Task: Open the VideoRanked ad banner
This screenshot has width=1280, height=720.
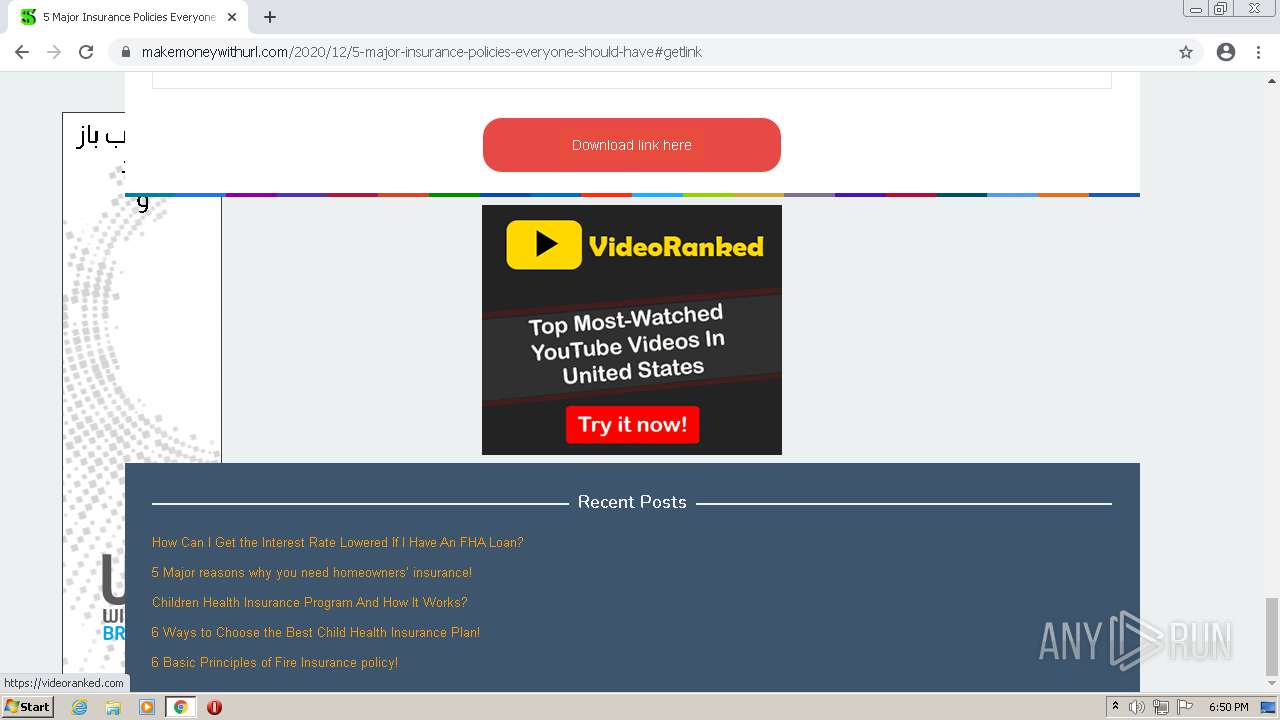Action: (x=632, y=330)
